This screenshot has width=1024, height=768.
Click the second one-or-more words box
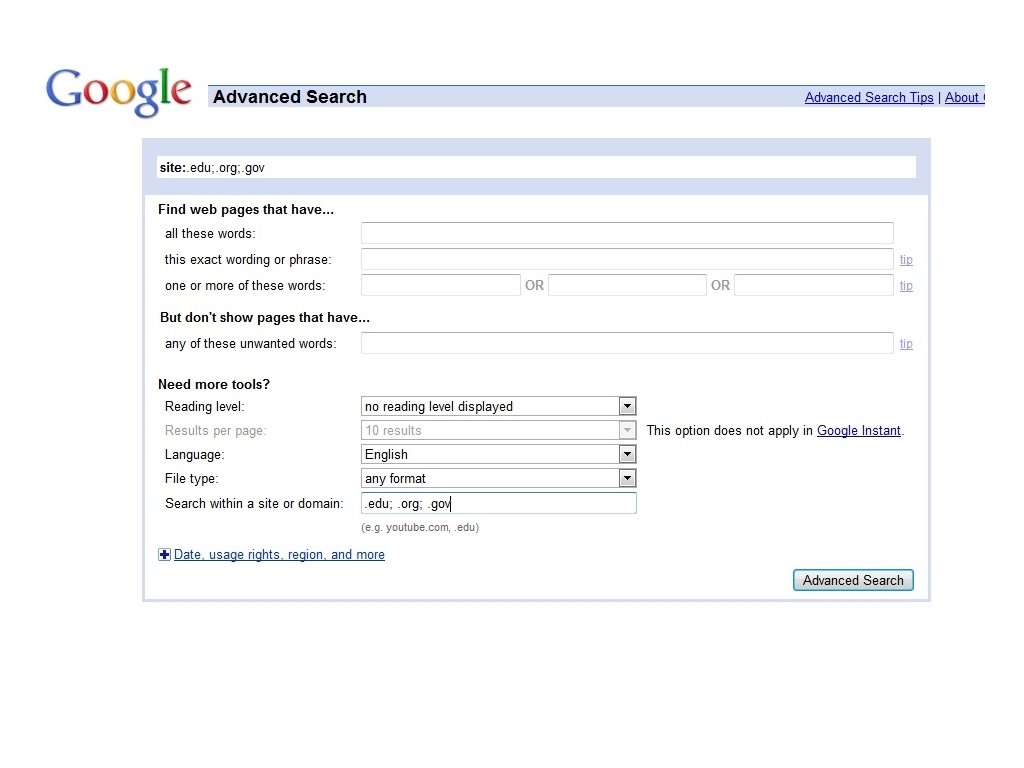[627, 285]
